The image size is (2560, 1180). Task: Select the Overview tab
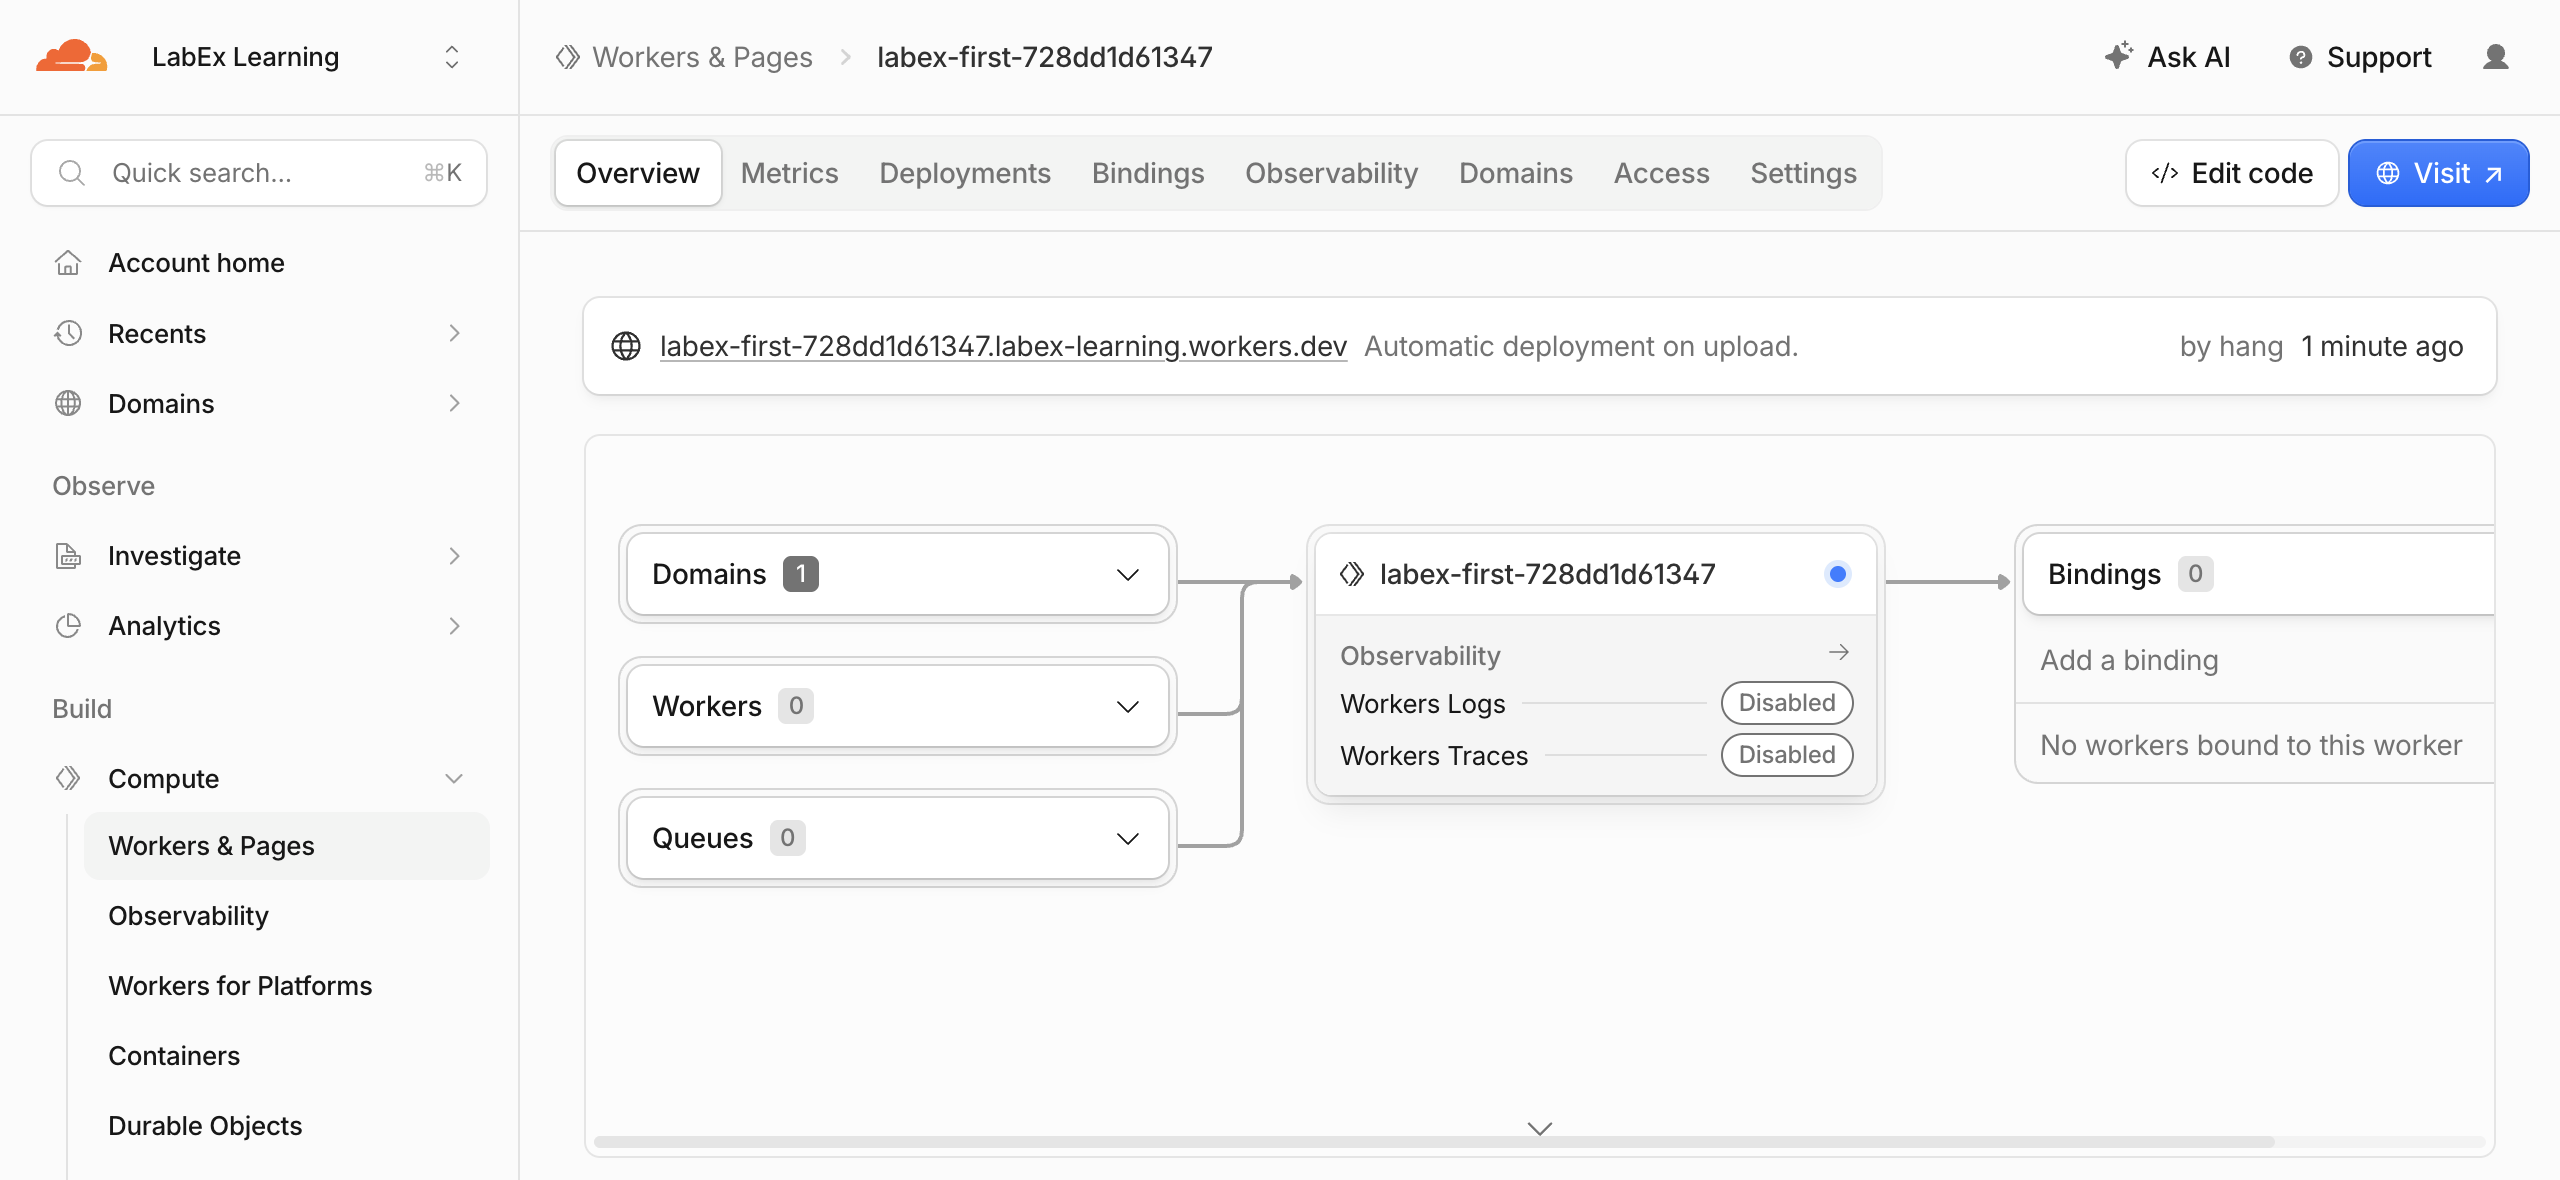tap(638, 173)
